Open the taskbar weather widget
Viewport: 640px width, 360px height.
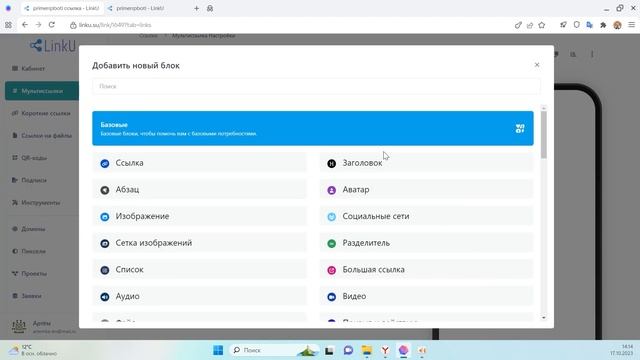(33, 350)
